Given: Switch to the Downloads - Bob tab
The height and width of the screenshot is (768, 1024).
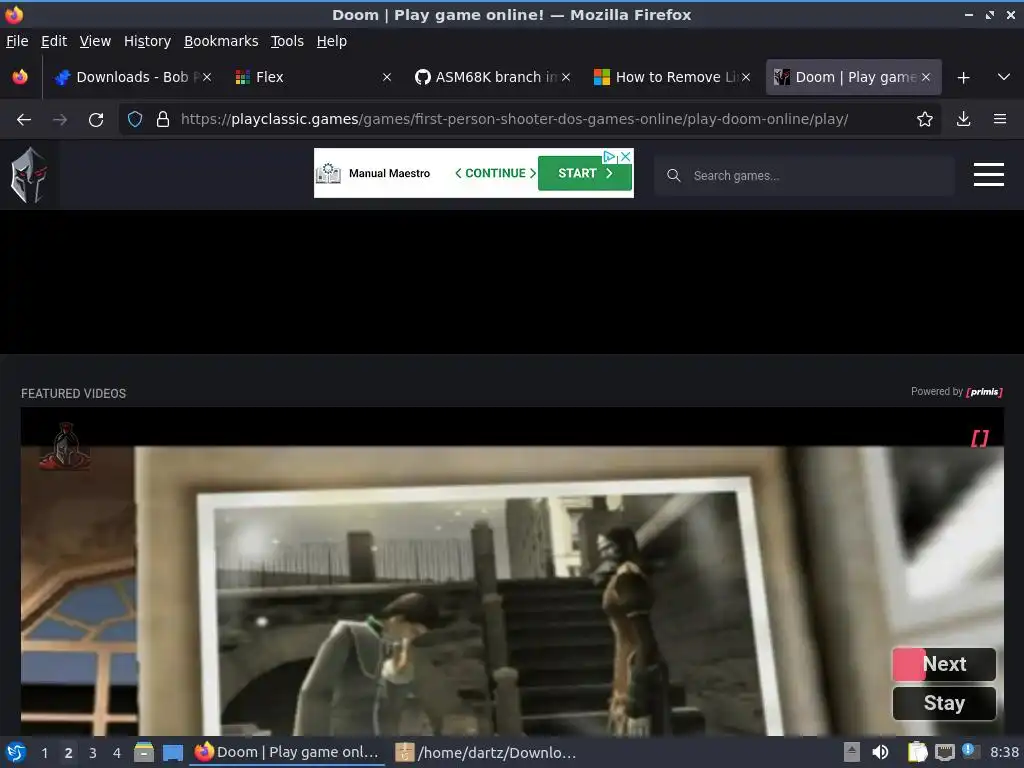Looking at the screenshot, I should [x=132, y=77].
